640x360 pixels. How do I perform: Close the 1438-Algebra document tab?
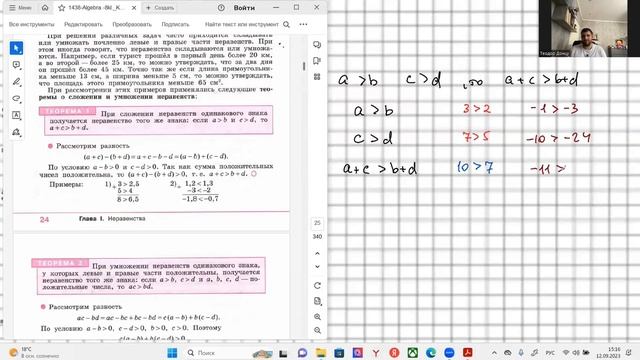[134, 8]
